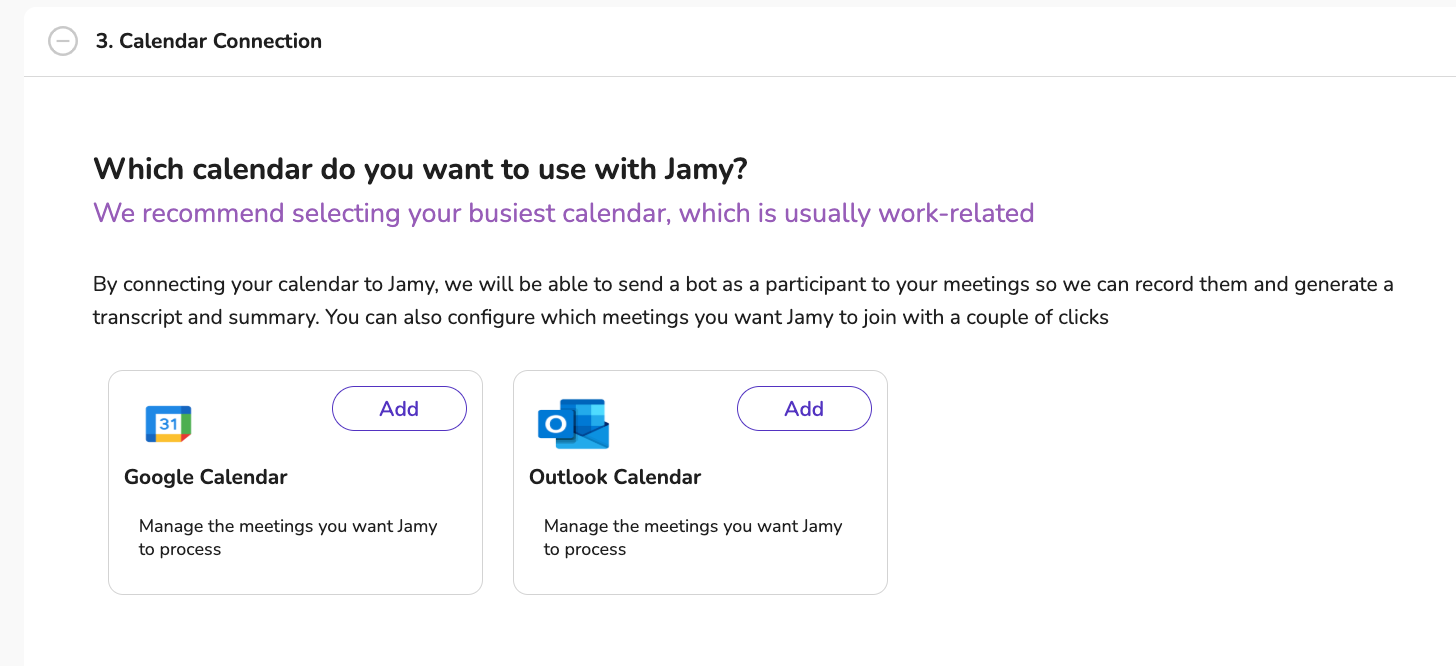The height and width of the screenshot is (666, 1456).
Task: Click the purple busiest calendar recommendation text
Action: (x=563, y=213)
